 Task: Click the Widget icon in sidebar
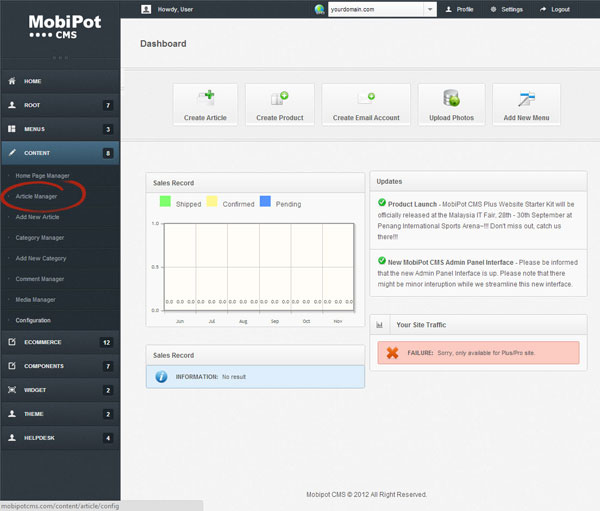(12, 390)
